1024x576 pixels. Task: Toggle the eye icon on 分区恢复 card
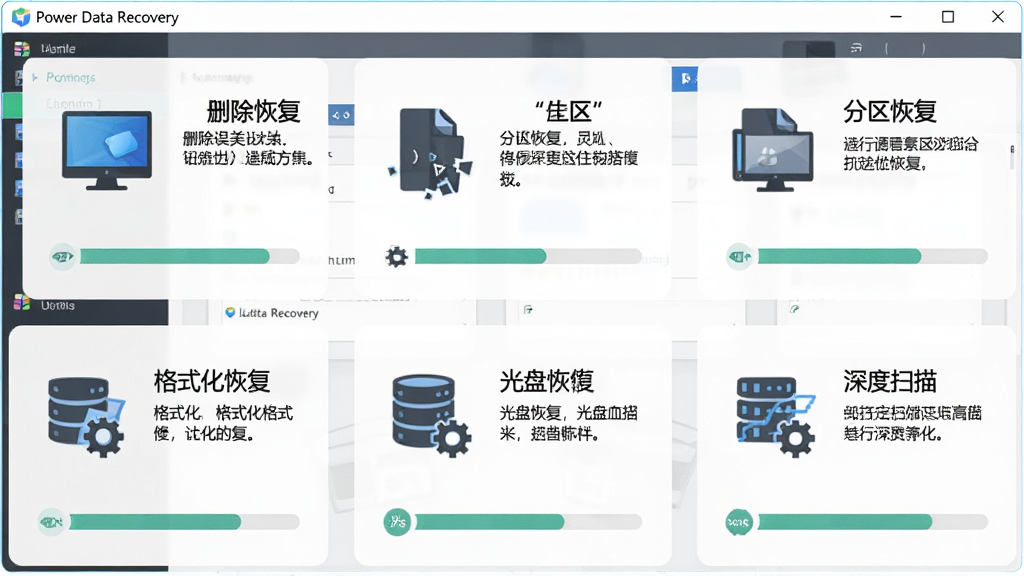739,257
